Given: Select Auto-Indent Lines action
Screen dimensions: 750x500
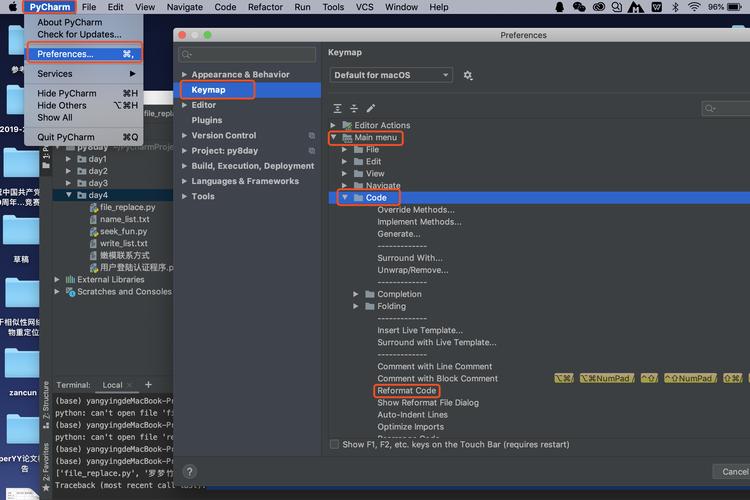Looking at the screenshot, I should [x=412, y=415].
